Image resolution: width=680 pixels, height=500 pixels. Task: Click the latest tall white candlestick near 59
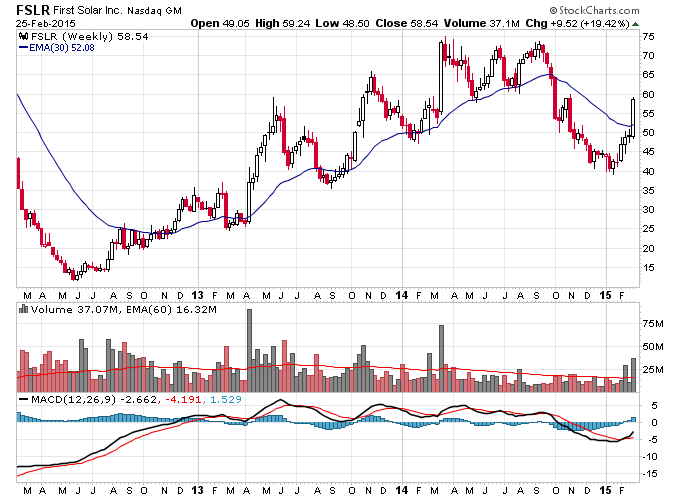633,118
